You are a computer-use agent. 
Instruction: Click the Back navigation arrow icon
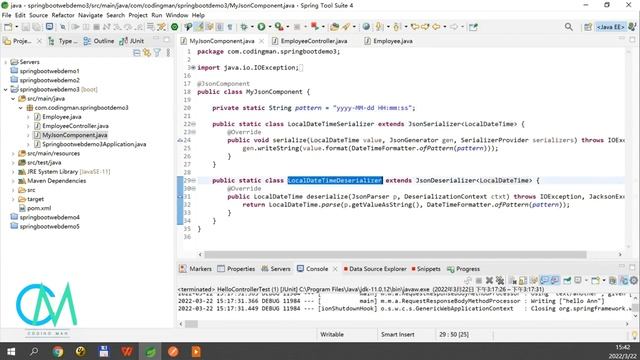(436, 27)
